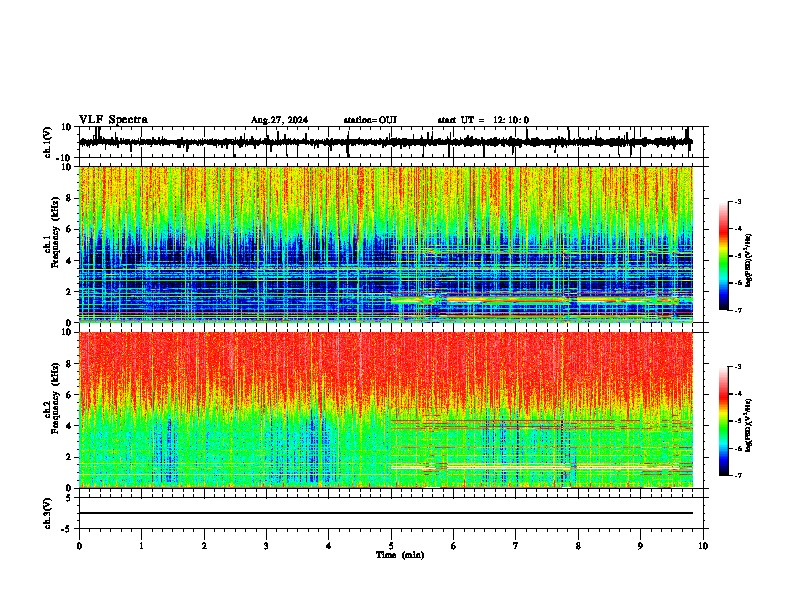792x612 pixels.
Task: Click the "-3" label on ch.1 color bar
Action: 738,201
